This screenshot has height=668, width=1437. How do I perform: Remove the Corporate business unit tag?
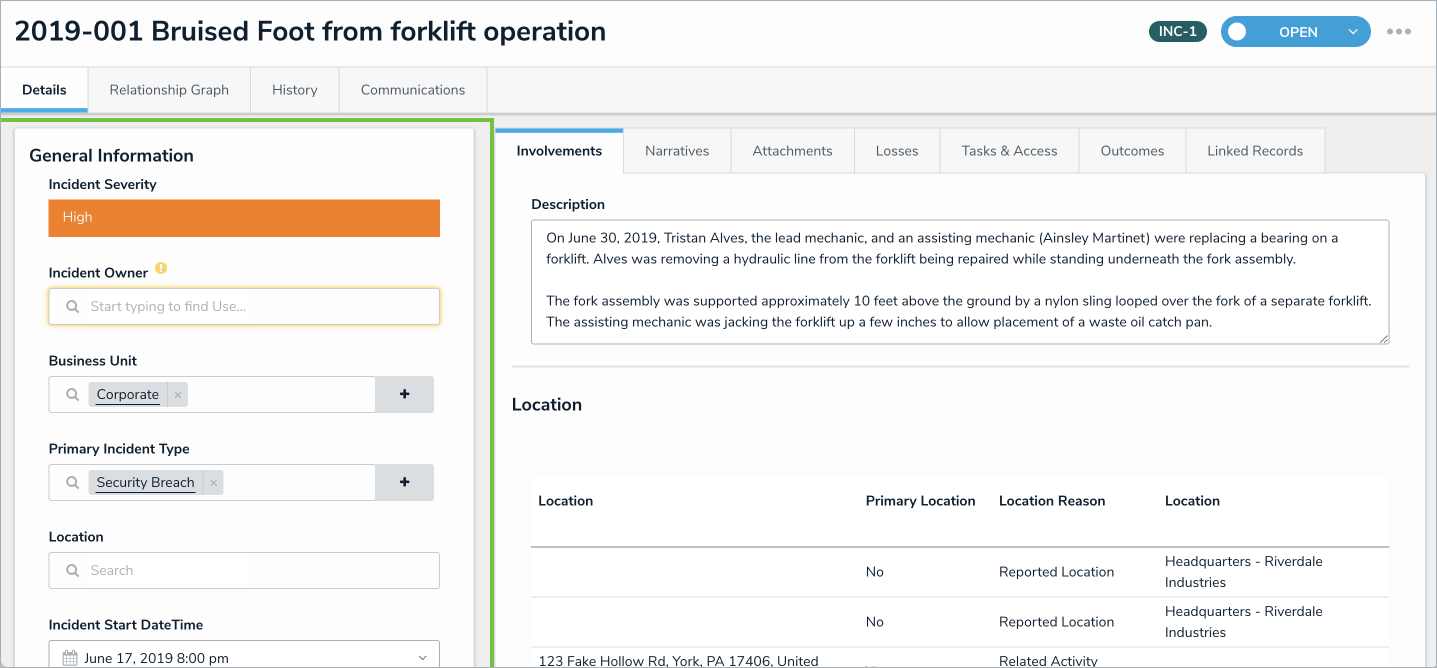(178, 395)
